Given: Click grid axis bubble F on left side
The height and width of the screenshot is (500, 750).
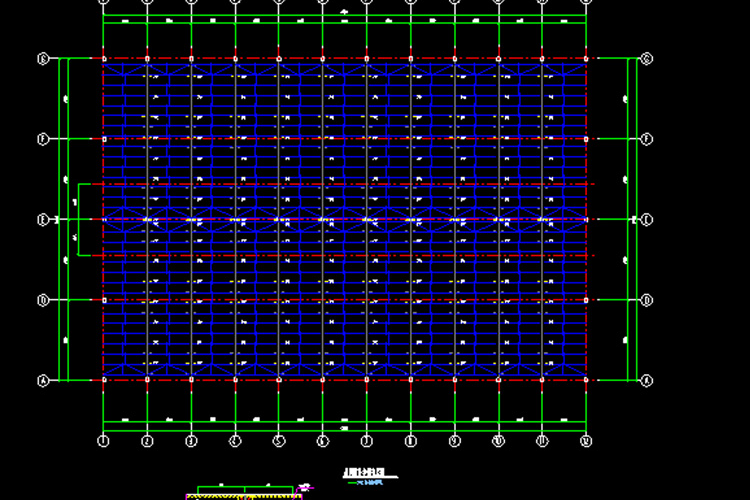Looking at the screenshot, I should tap(43, 139).
